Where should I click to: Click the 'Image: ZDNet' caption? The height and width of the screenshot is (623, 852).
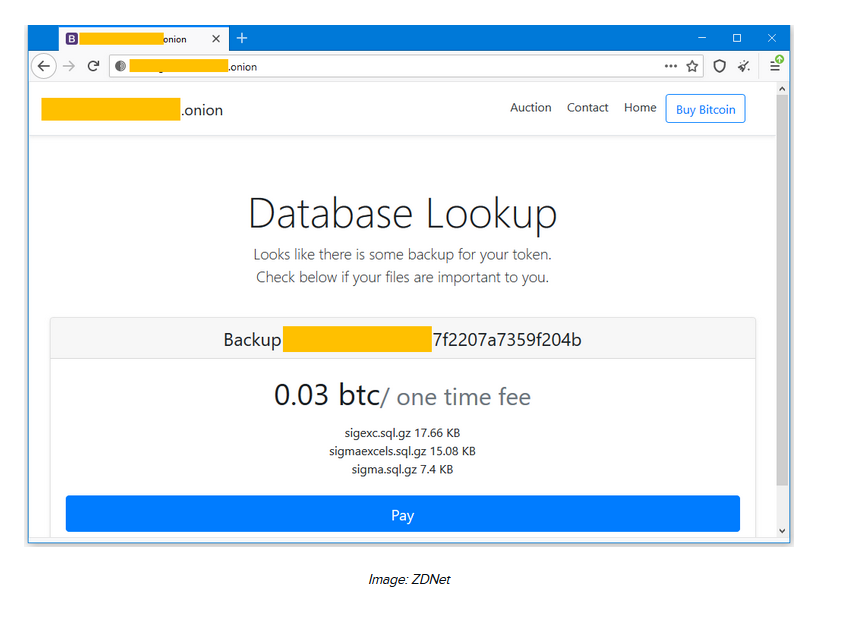coord(409,580)
